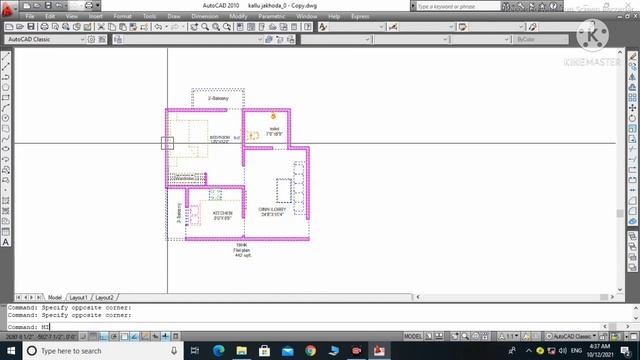This screenshot has height=360, width=640.
Task: Expand the Undo history dropdown arrow
Action: pos(166,27)
